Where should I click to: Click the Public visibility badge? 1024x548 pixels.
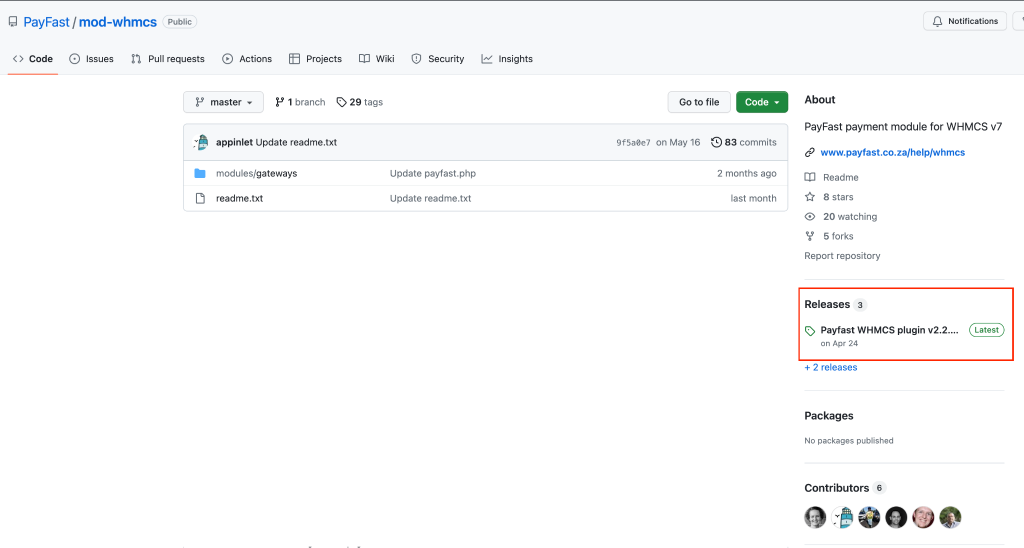click(x=180, y=22)
